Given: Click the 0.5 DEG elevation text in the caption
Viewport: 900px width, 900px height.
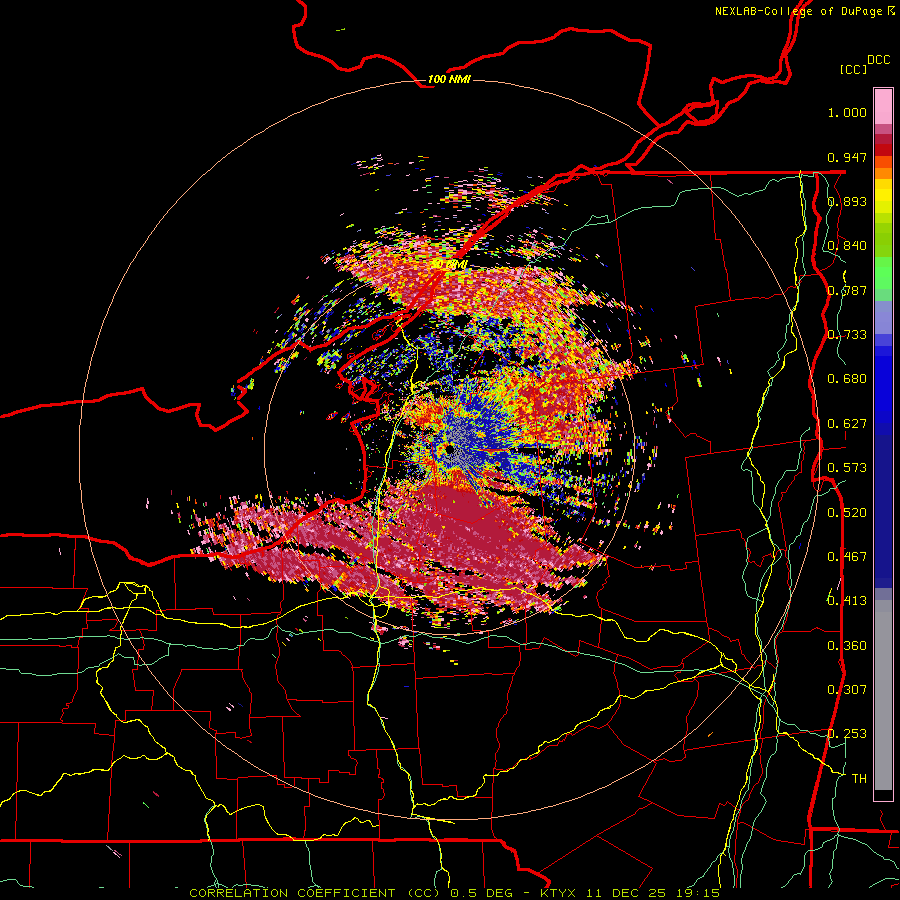Looking at the screenshot, I should pos(480,893).
